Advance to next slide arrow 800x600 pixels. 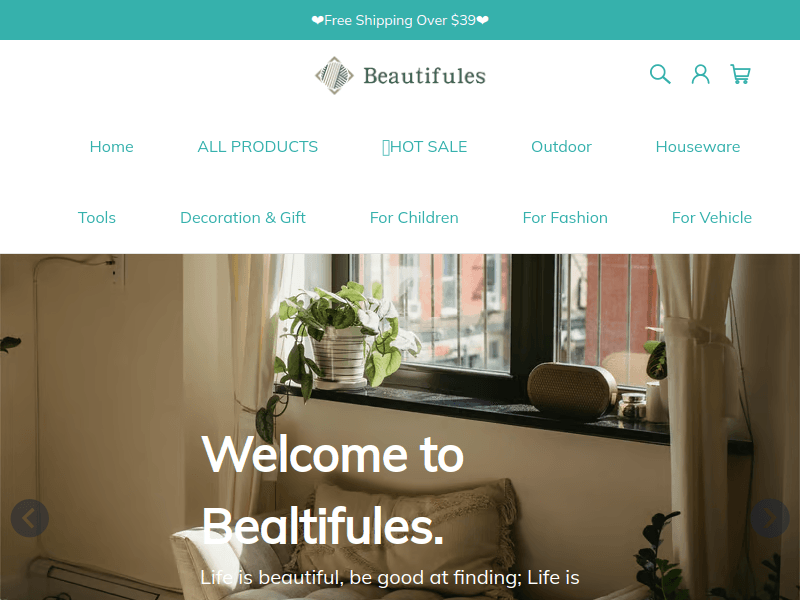(x=770, y=518)
